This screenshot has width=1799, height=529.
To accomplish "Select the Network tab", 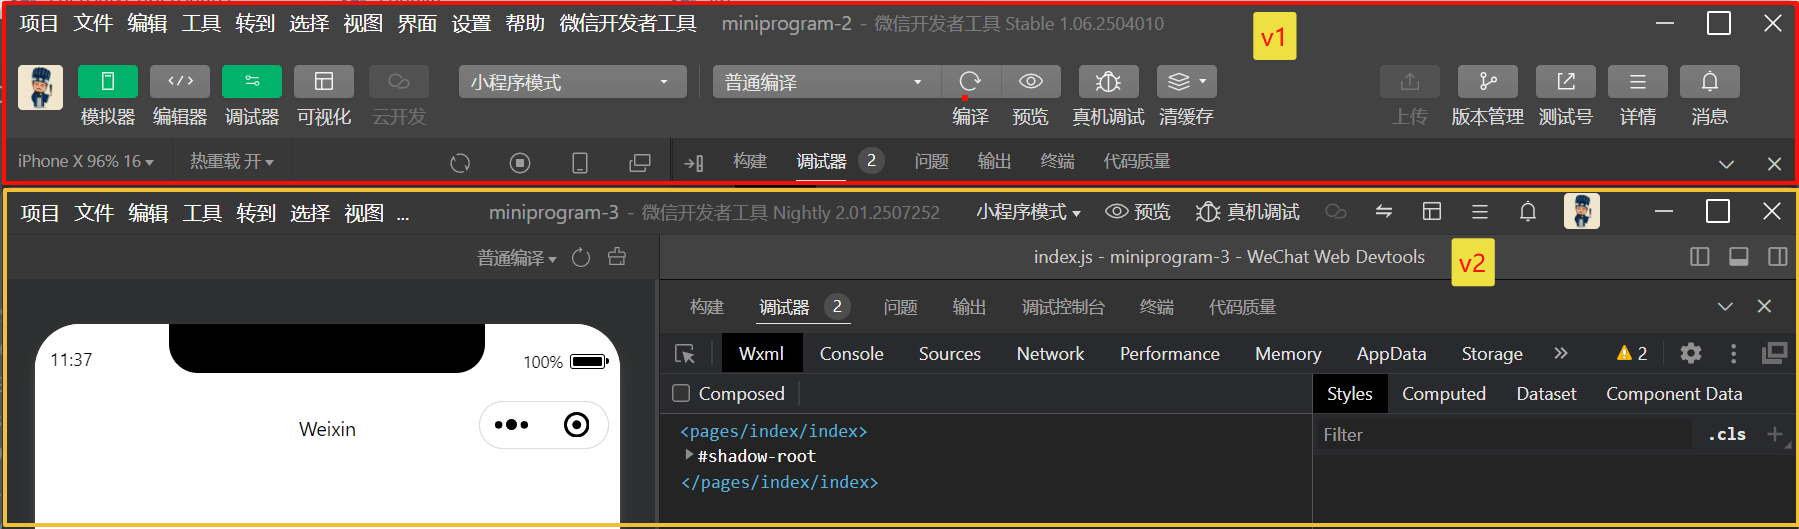I will tap(1050, 354).
